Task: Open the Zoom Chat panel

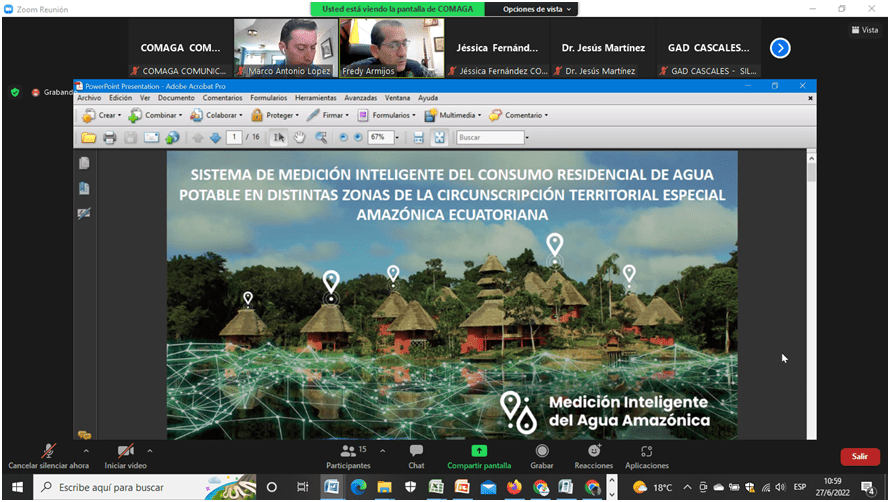Action: pyautogui.click(x=416, y=452)
